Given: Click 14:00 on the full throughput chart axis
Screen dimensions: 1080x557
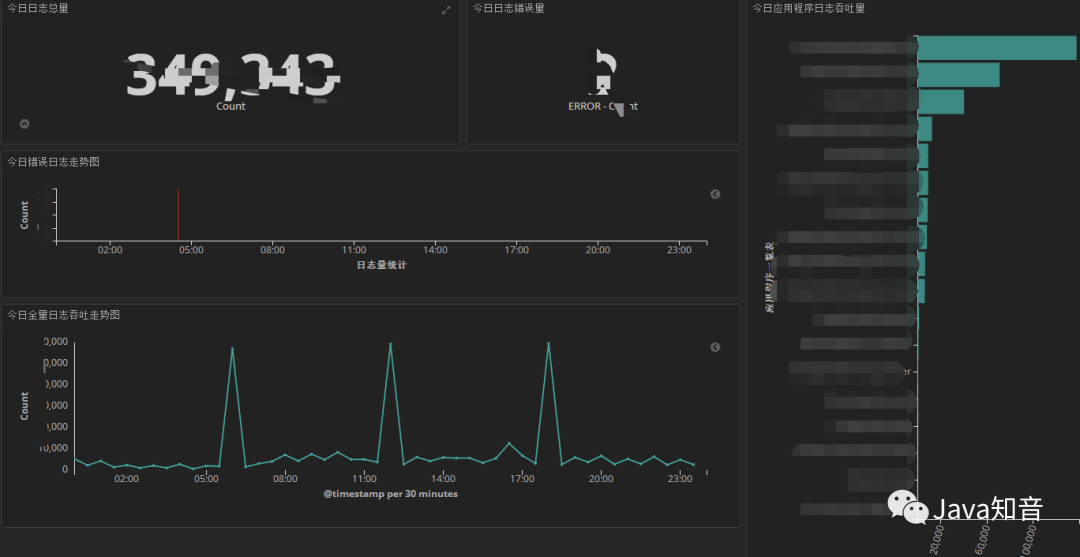Looking at the screenshot, I should click(443, 479).
